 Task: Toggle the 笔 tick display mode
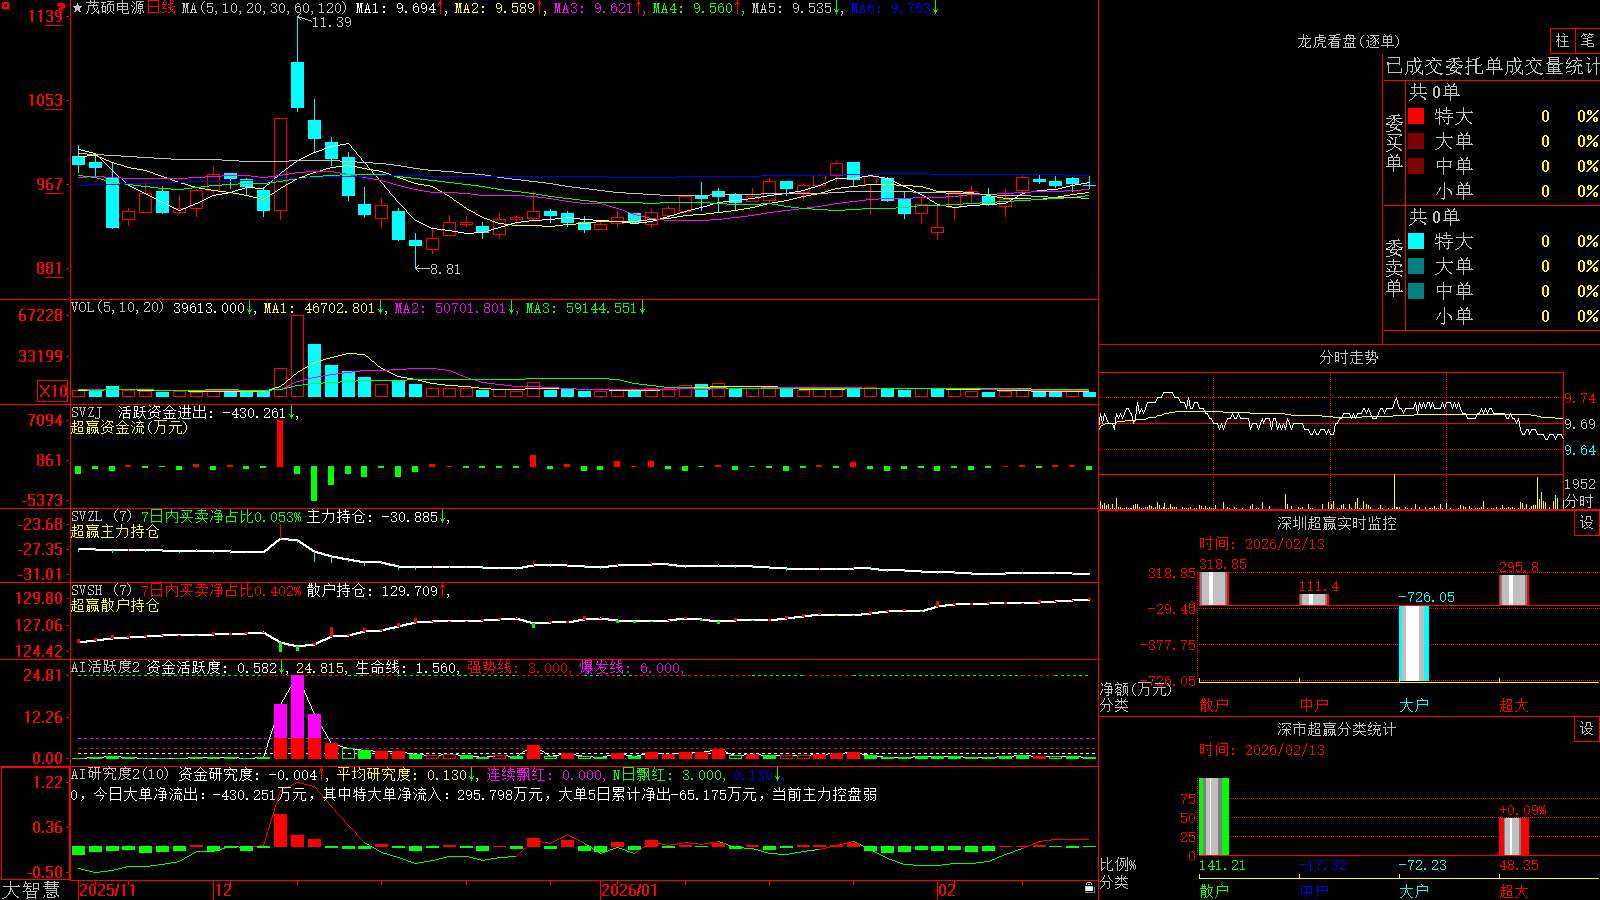pos(1587,40)
